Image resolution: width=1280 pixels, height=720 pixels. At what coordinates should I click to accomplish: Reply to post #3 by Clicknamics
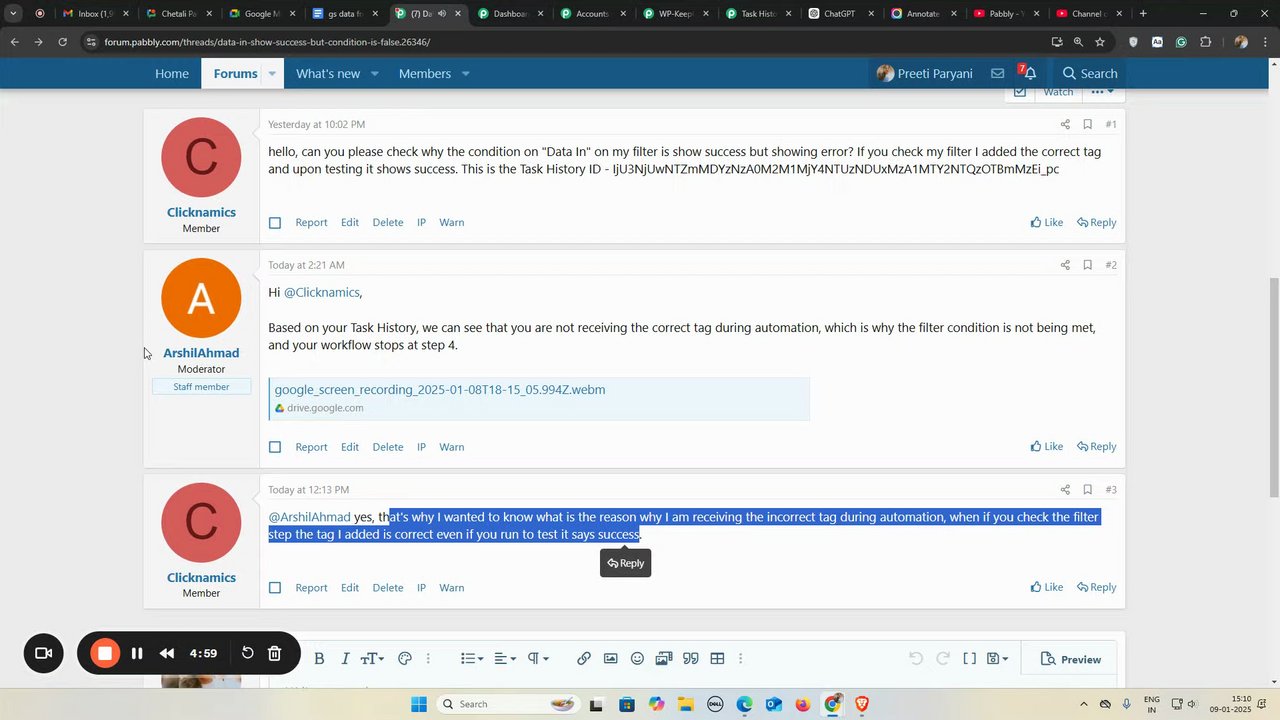(1096, 588)
